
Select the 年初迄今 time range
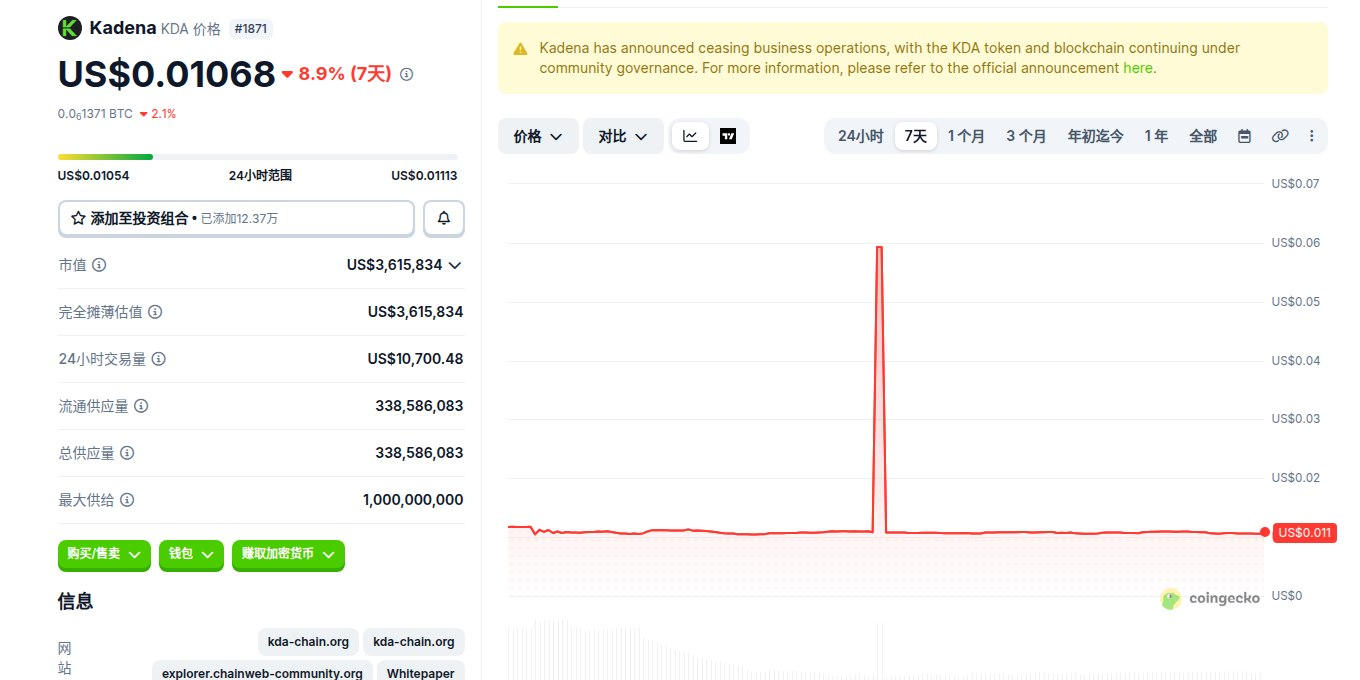(x=1095, y=136)
